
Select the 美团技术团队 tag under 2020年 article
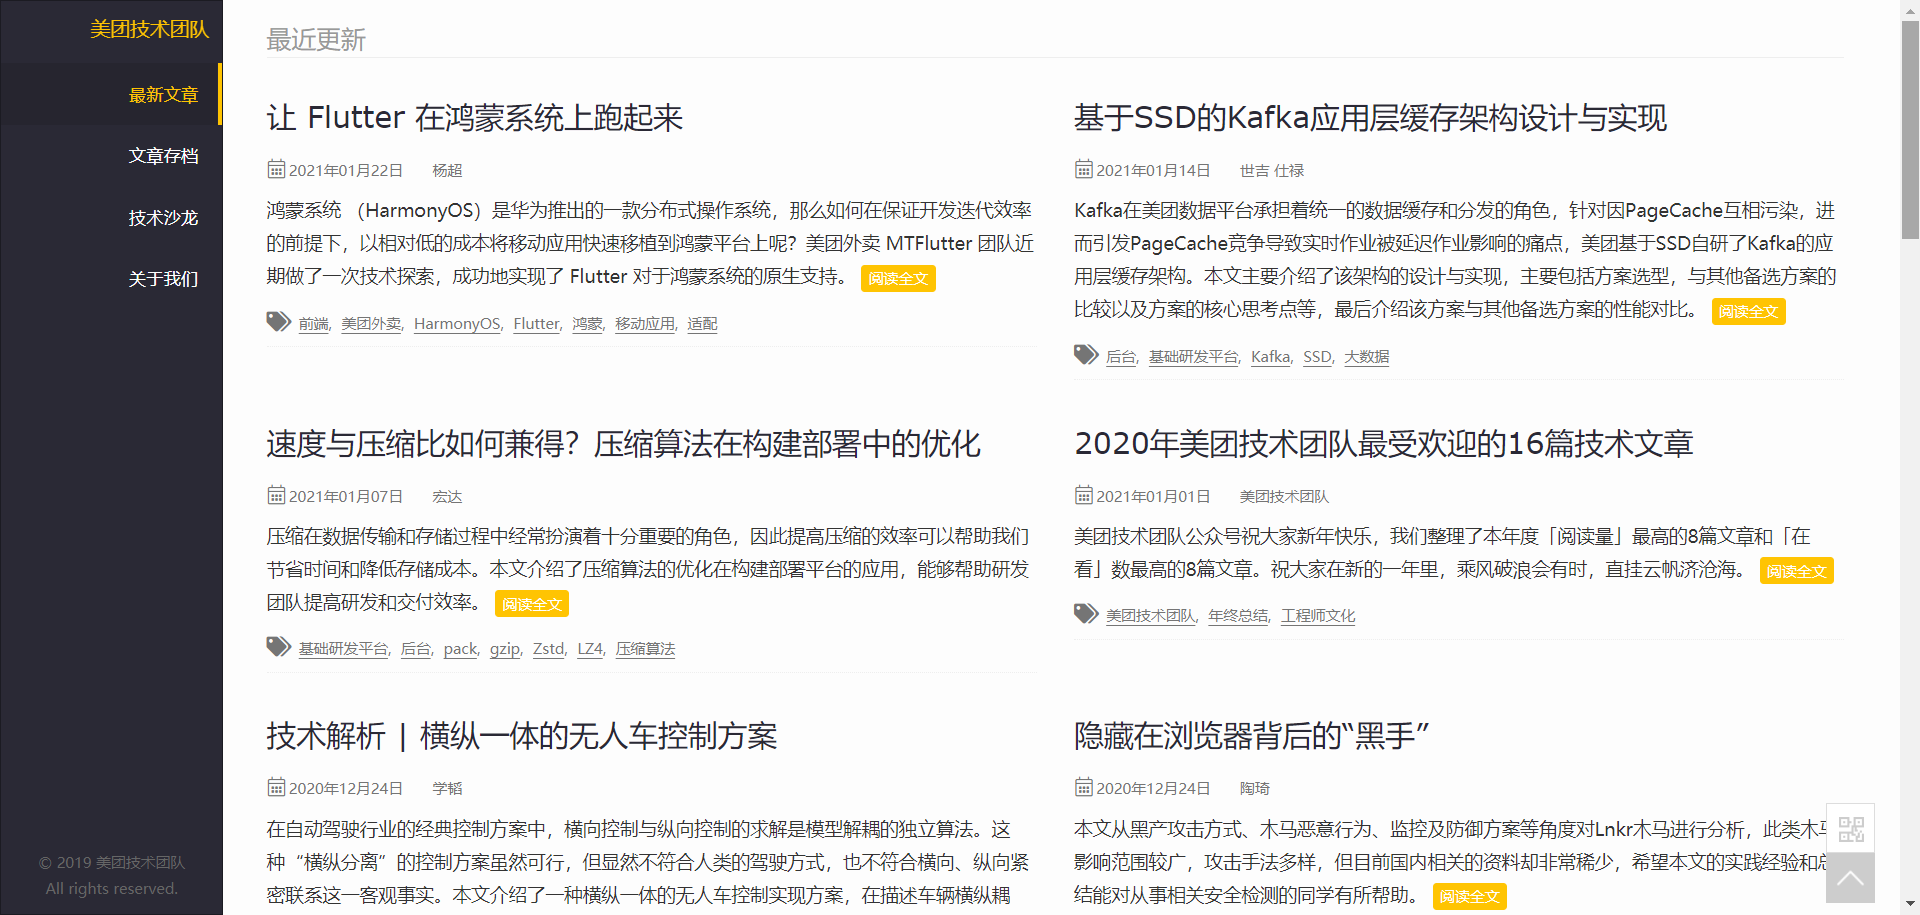1151,616
